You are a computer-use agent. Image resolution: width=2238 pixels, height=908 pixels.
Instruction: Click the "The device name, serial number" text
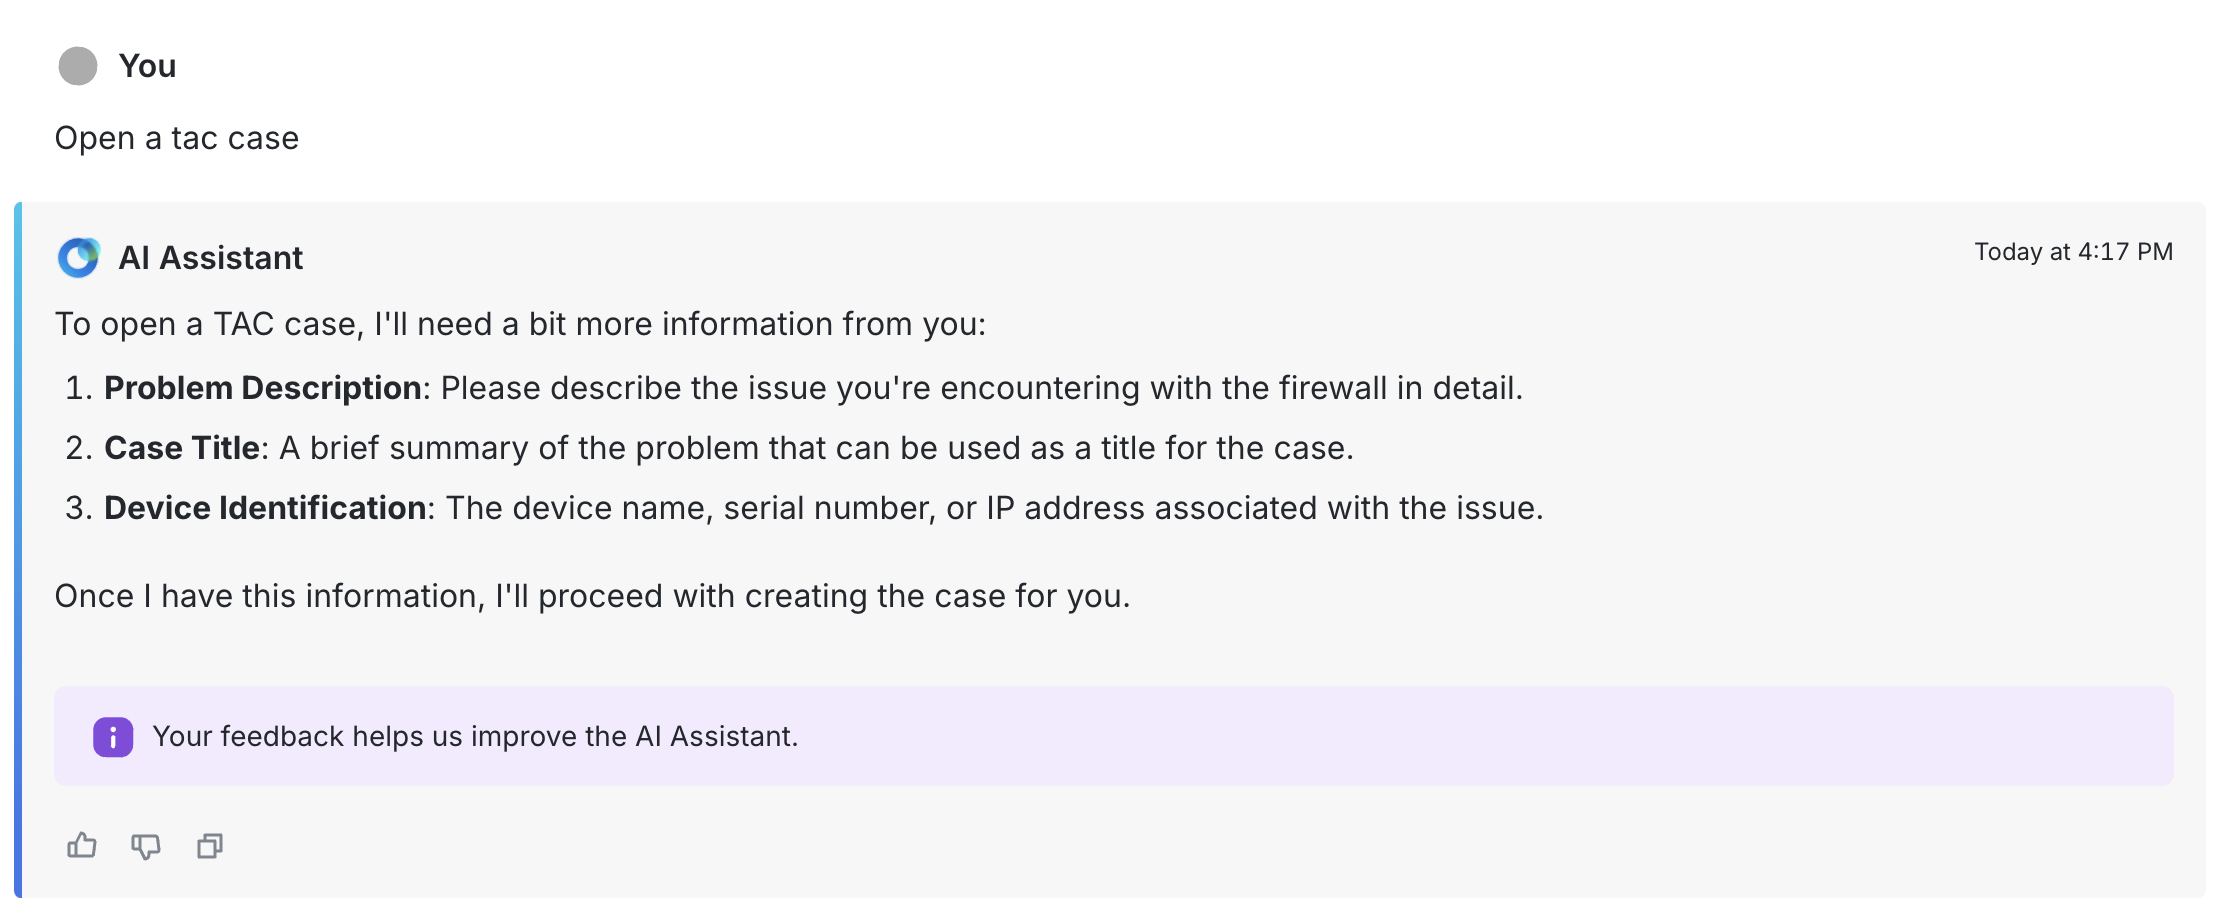point(994,508)
